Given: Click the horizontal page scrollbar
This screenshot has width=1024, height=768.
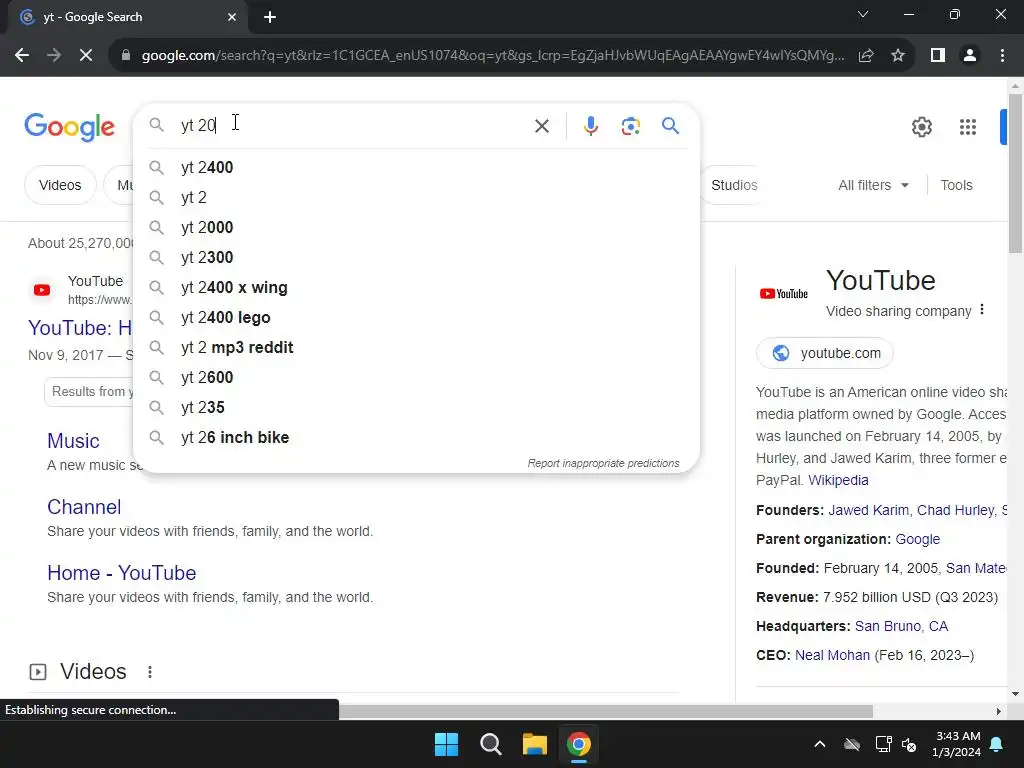Looking at the screenshot, I should [605, 711].
